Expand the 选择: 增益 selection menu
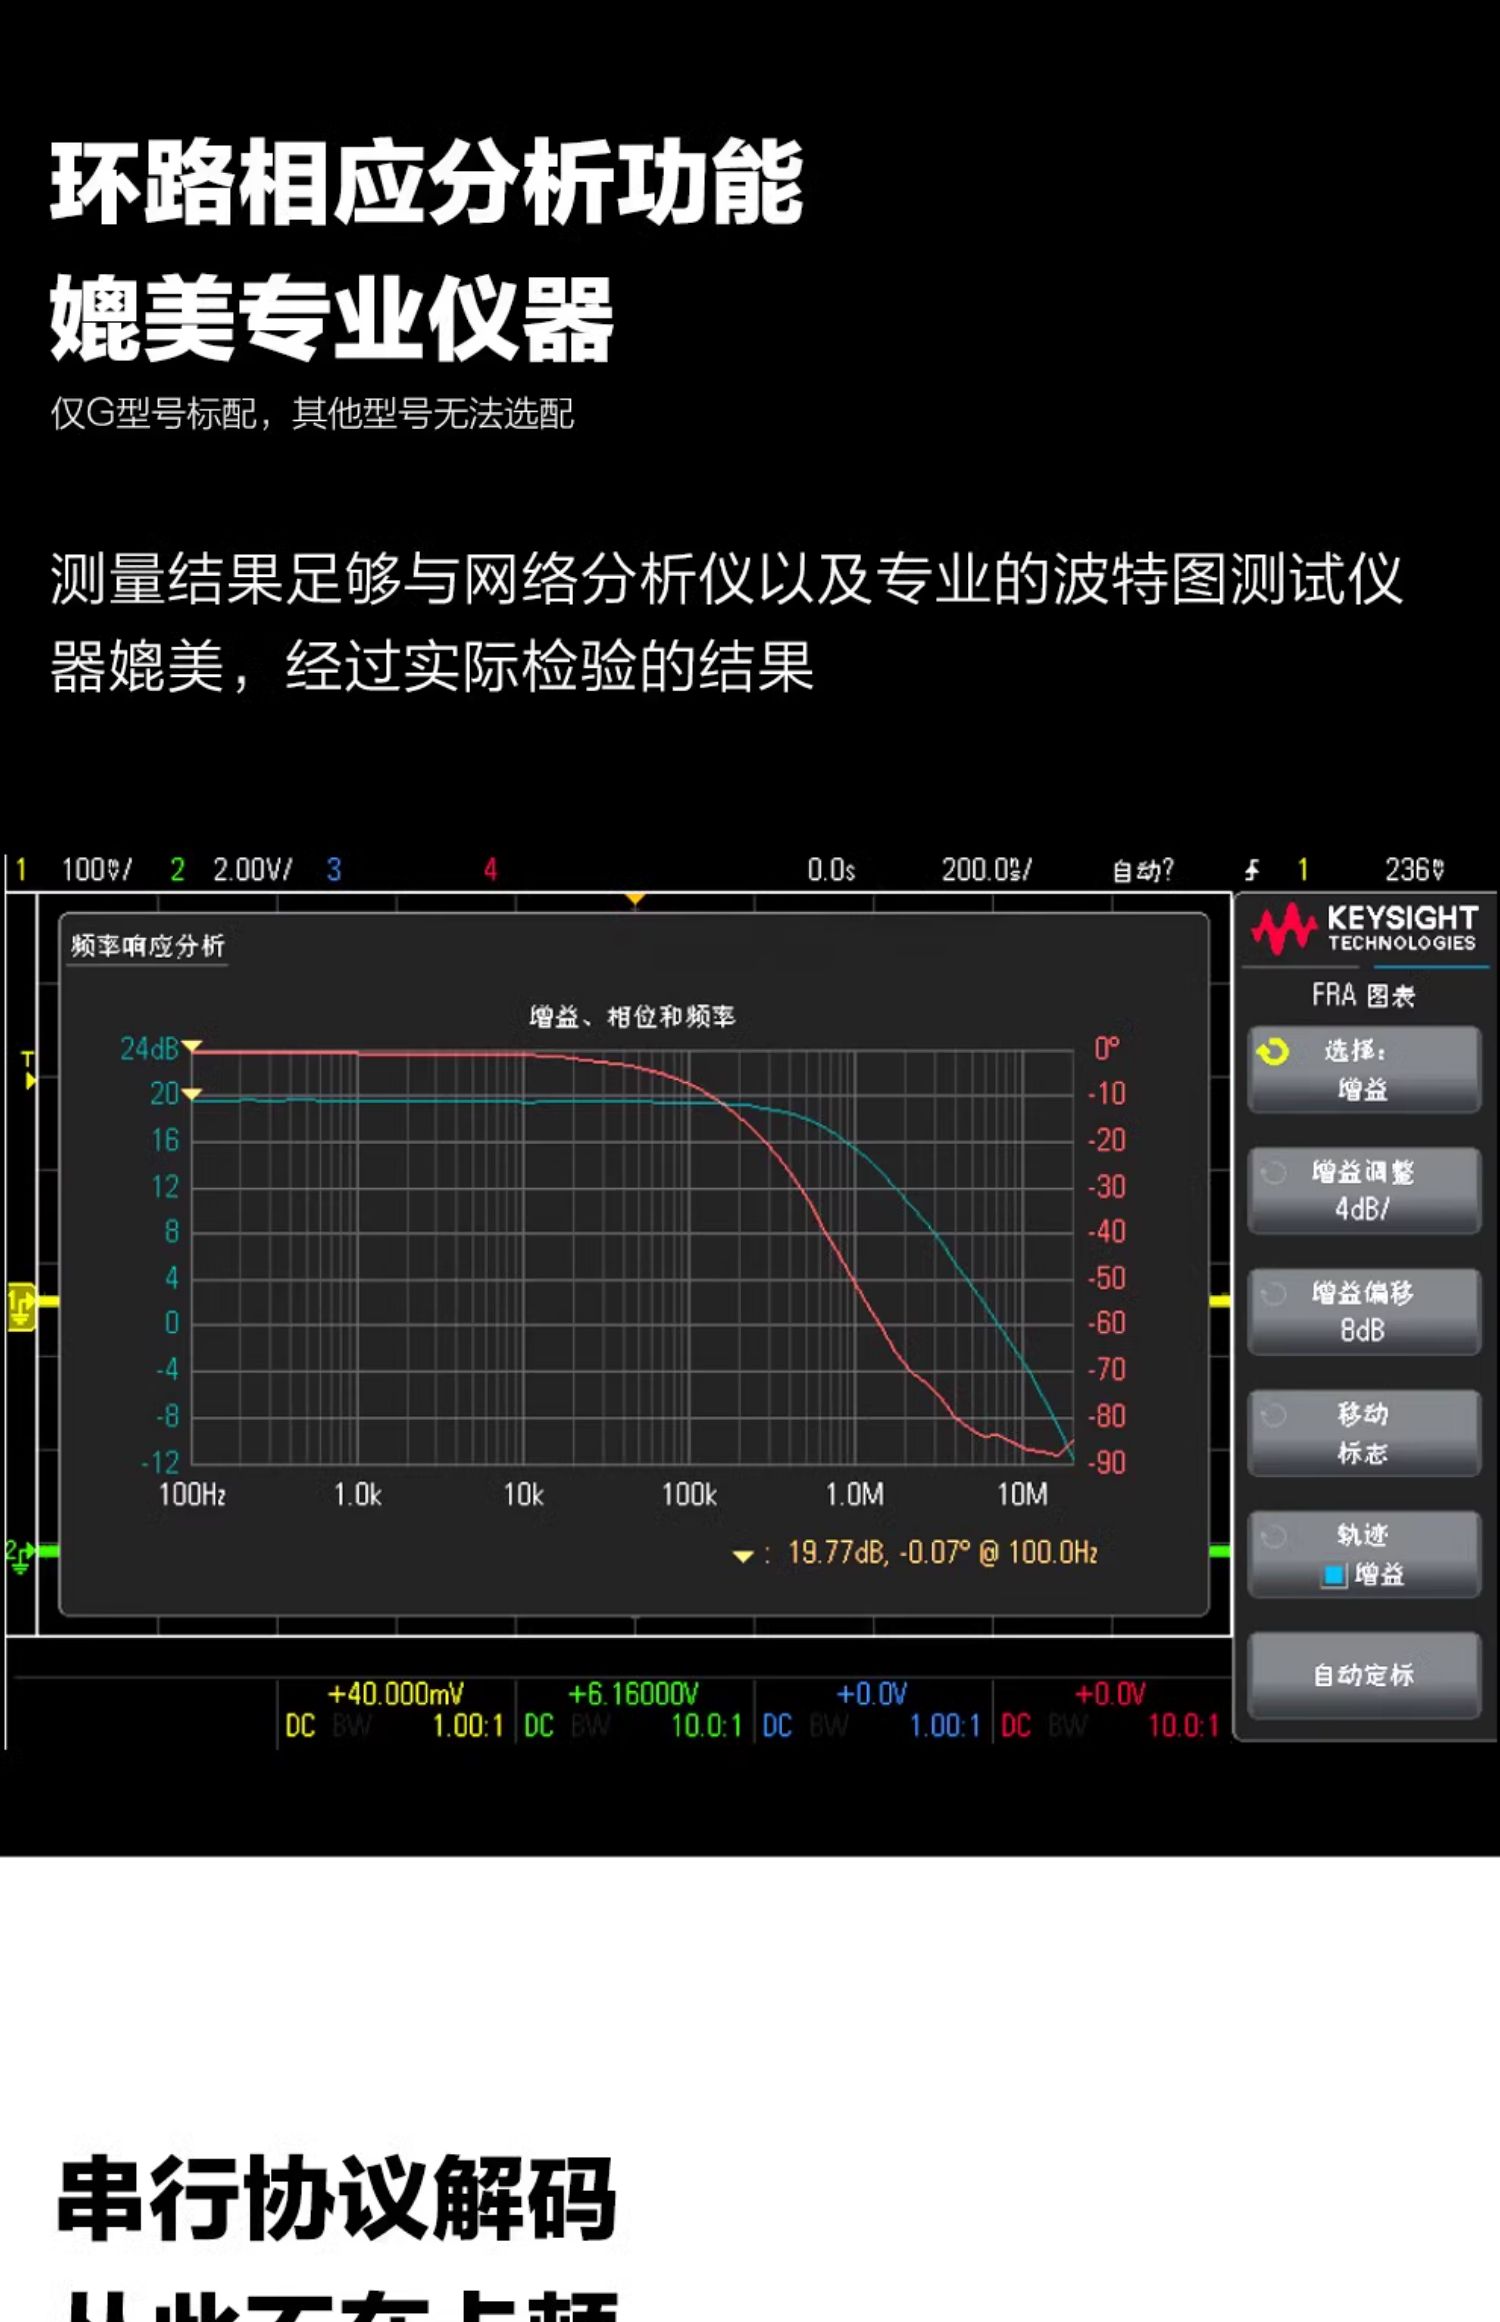 [x=1364, y=1069]
